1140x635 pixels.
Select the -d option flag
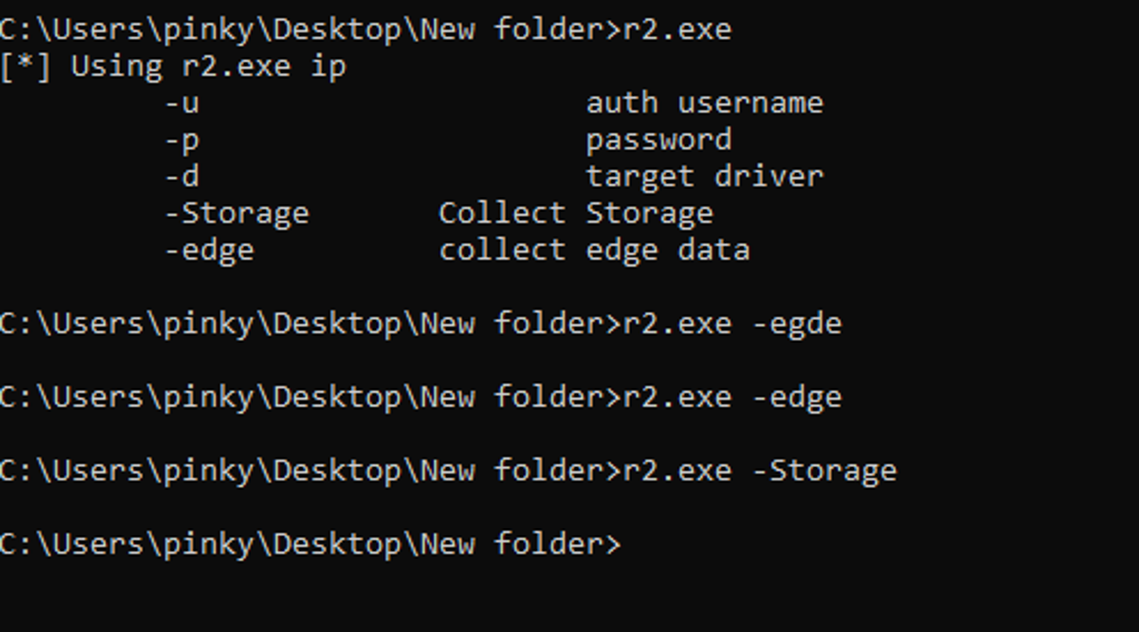pos(181,177)
